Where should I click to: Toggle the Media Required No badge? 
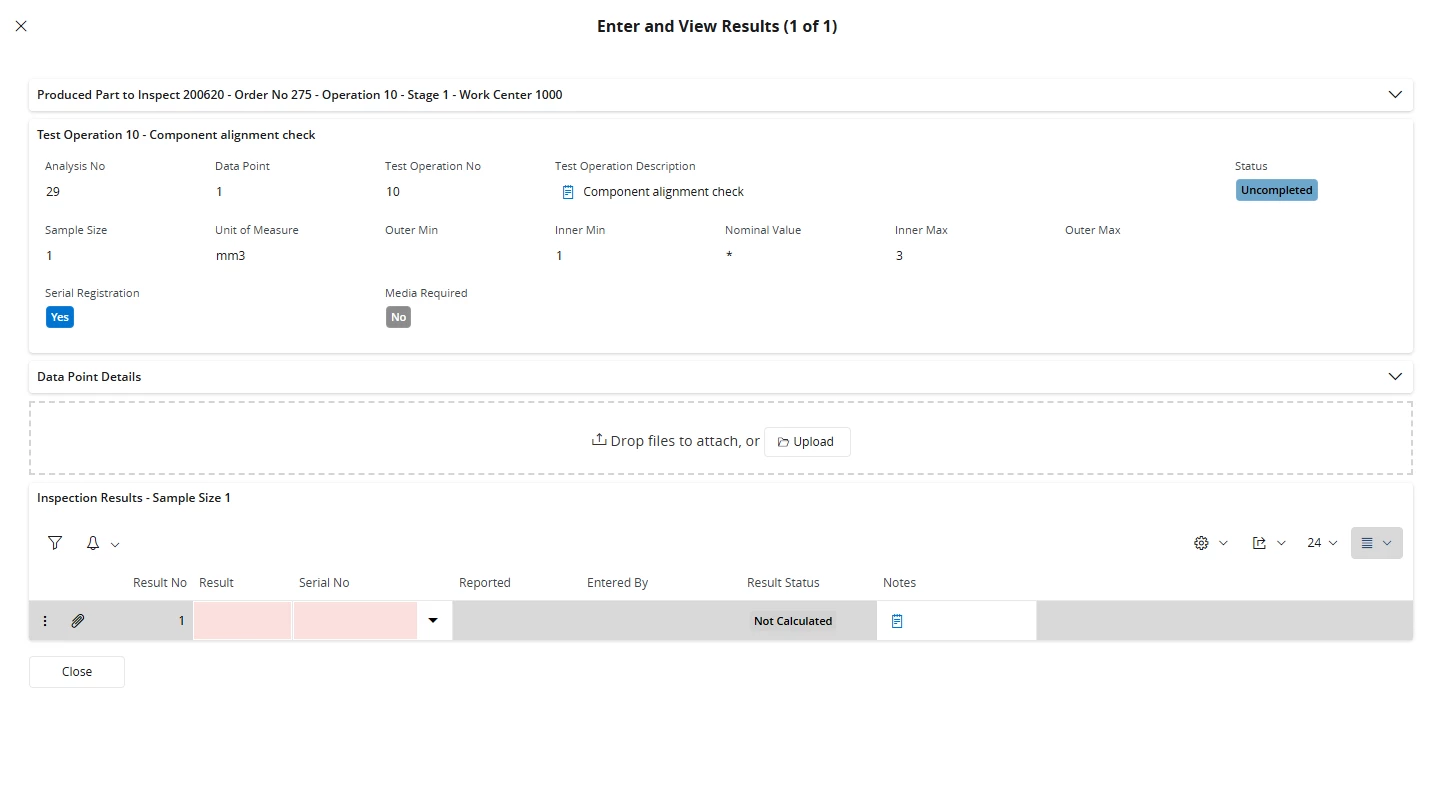pos(398,317)
